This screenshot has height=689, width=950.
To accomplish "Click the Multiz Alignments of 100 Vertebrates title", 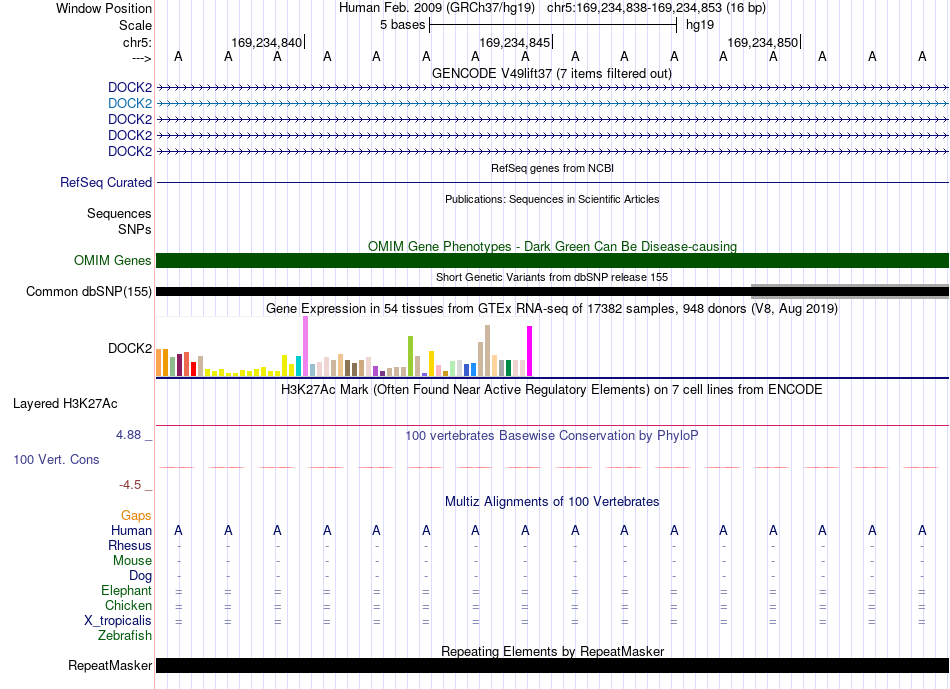I will [x=552, y=502].
